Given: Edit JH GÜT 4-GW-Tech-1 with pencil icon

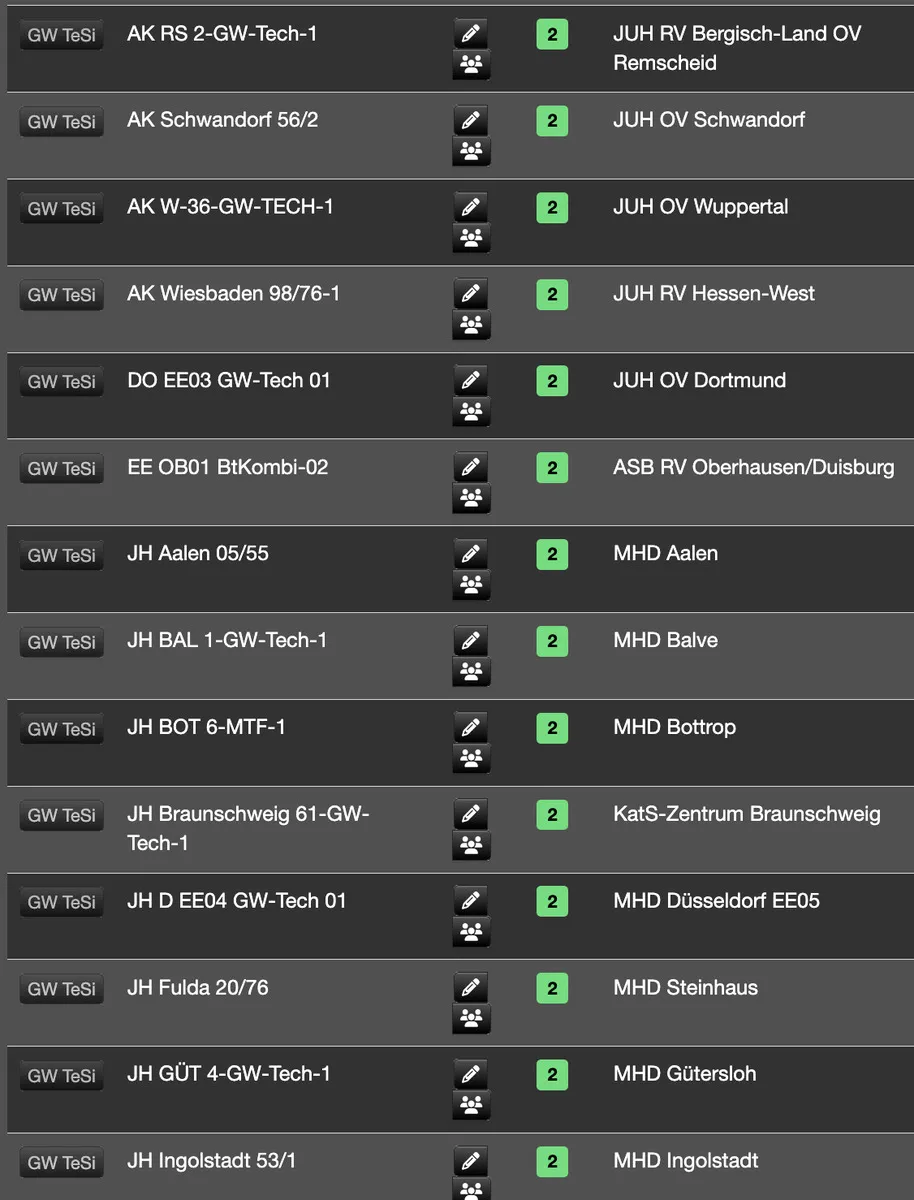Looking at the screenshot, I should (471, 1075).
